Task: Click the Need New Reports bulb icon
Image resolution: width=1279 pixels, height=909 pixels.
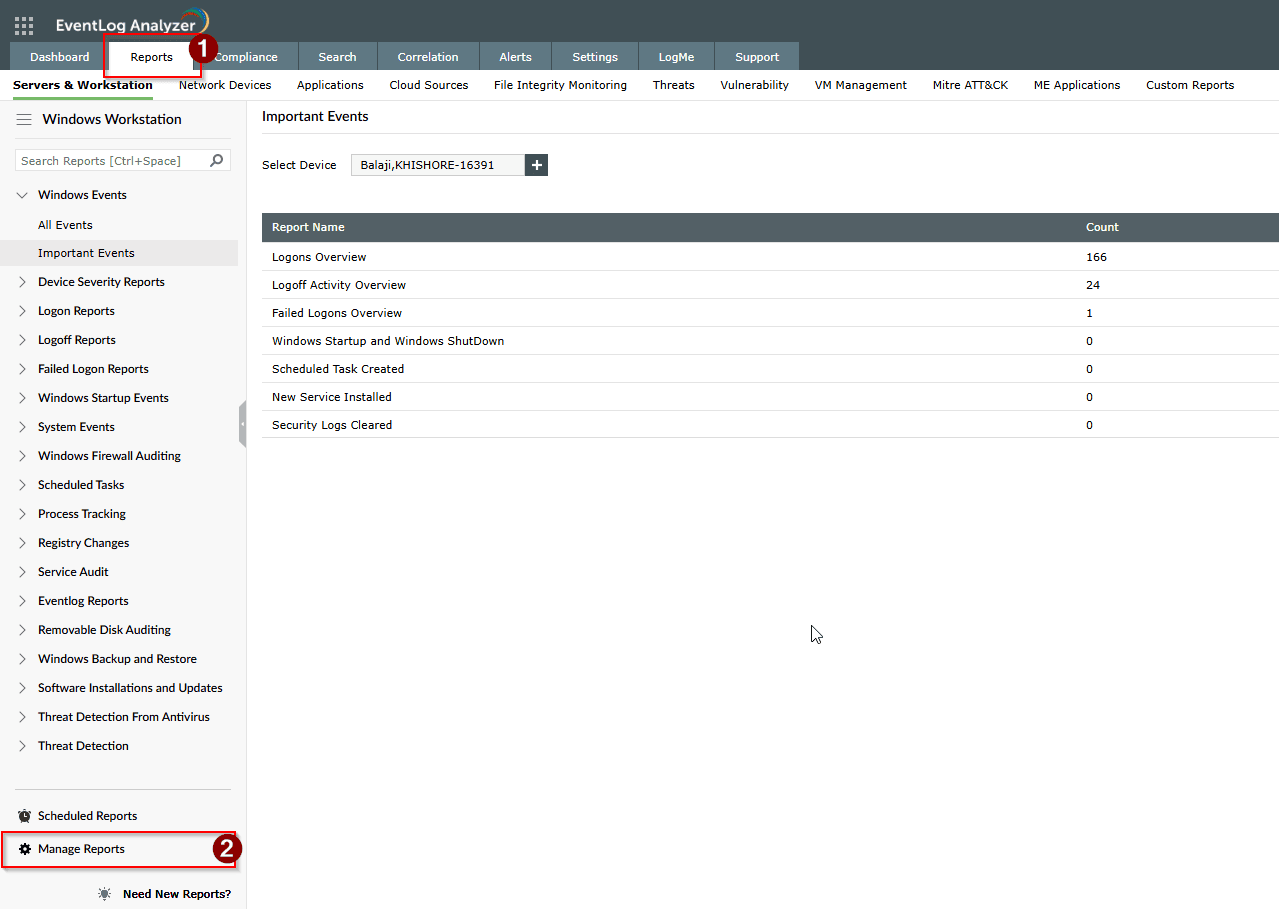Action: [105, 894]
